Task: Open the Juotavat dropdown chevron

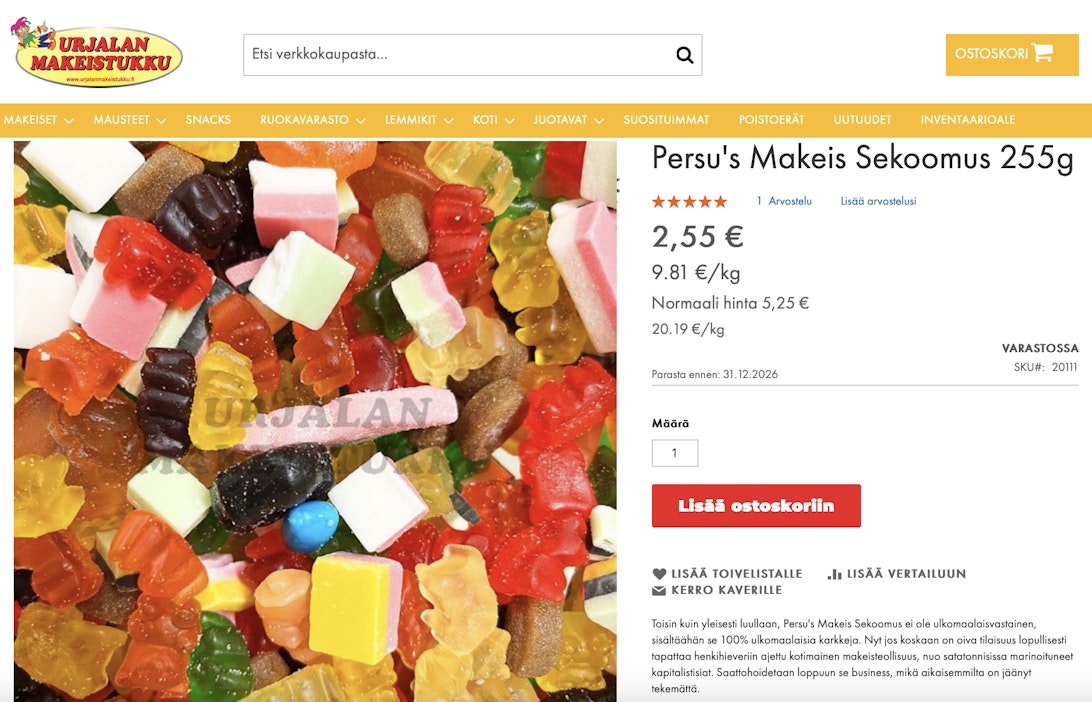Action: (x=599, y=121)
